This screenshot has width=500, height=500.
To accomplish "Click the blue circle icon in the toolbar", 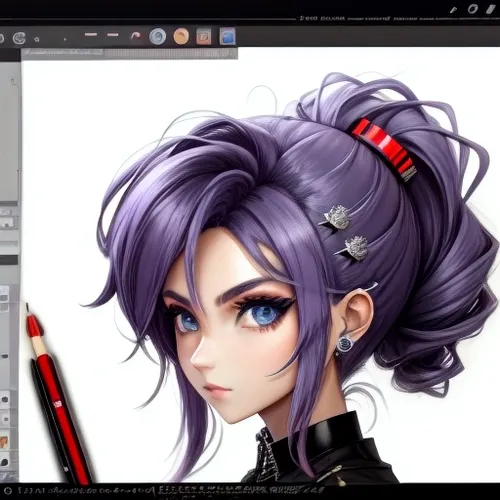I will (158, 36).
